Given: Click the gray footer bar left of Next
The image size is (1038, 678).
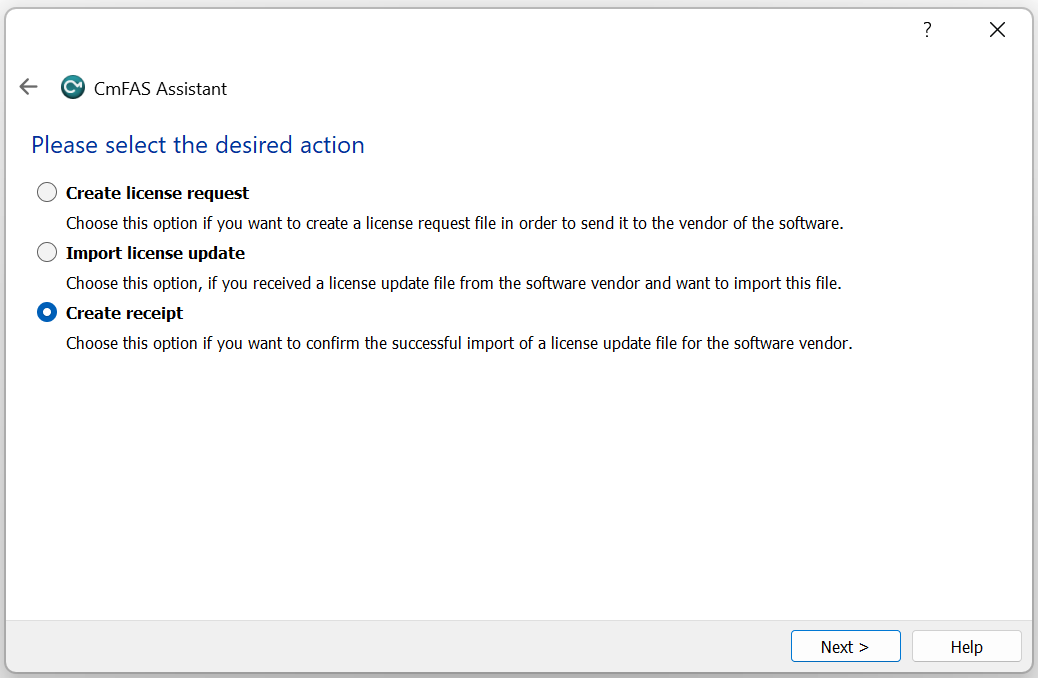Looking at the screenshot, I should click(400, 647).
